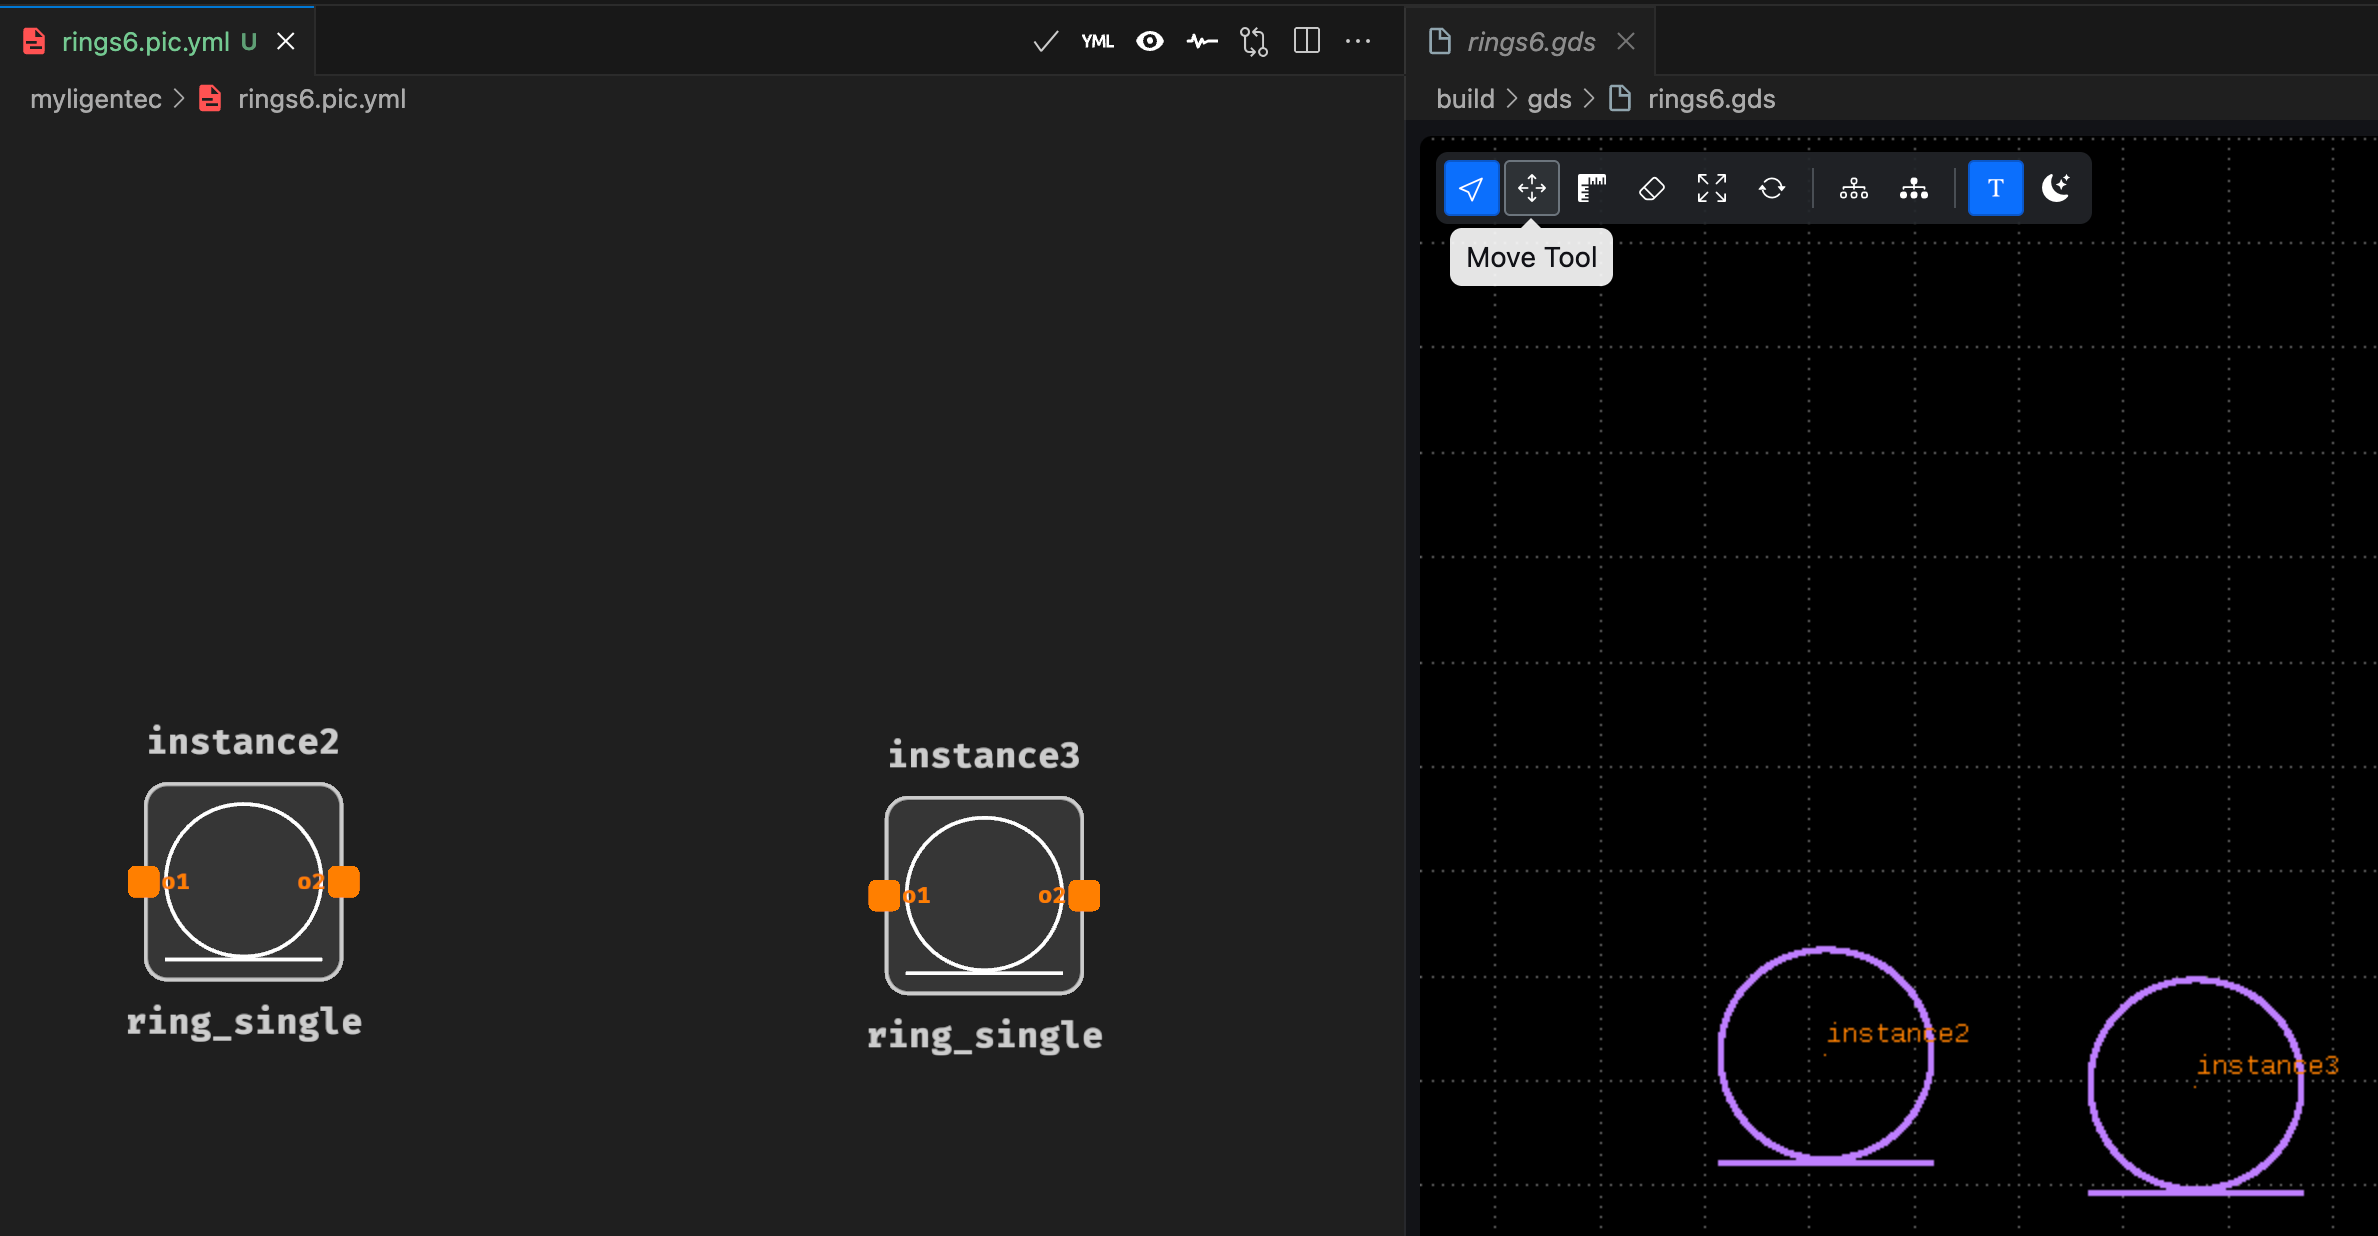Screen dimensions: 2378x1236
Task: Click the outlined hierarchy tree icon
Action: (1853, 188)
